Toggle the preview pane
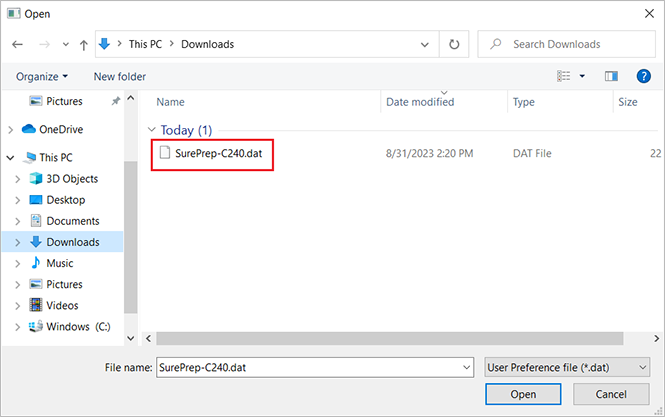Viewport: 665px width, 417px height. point(611,76)
